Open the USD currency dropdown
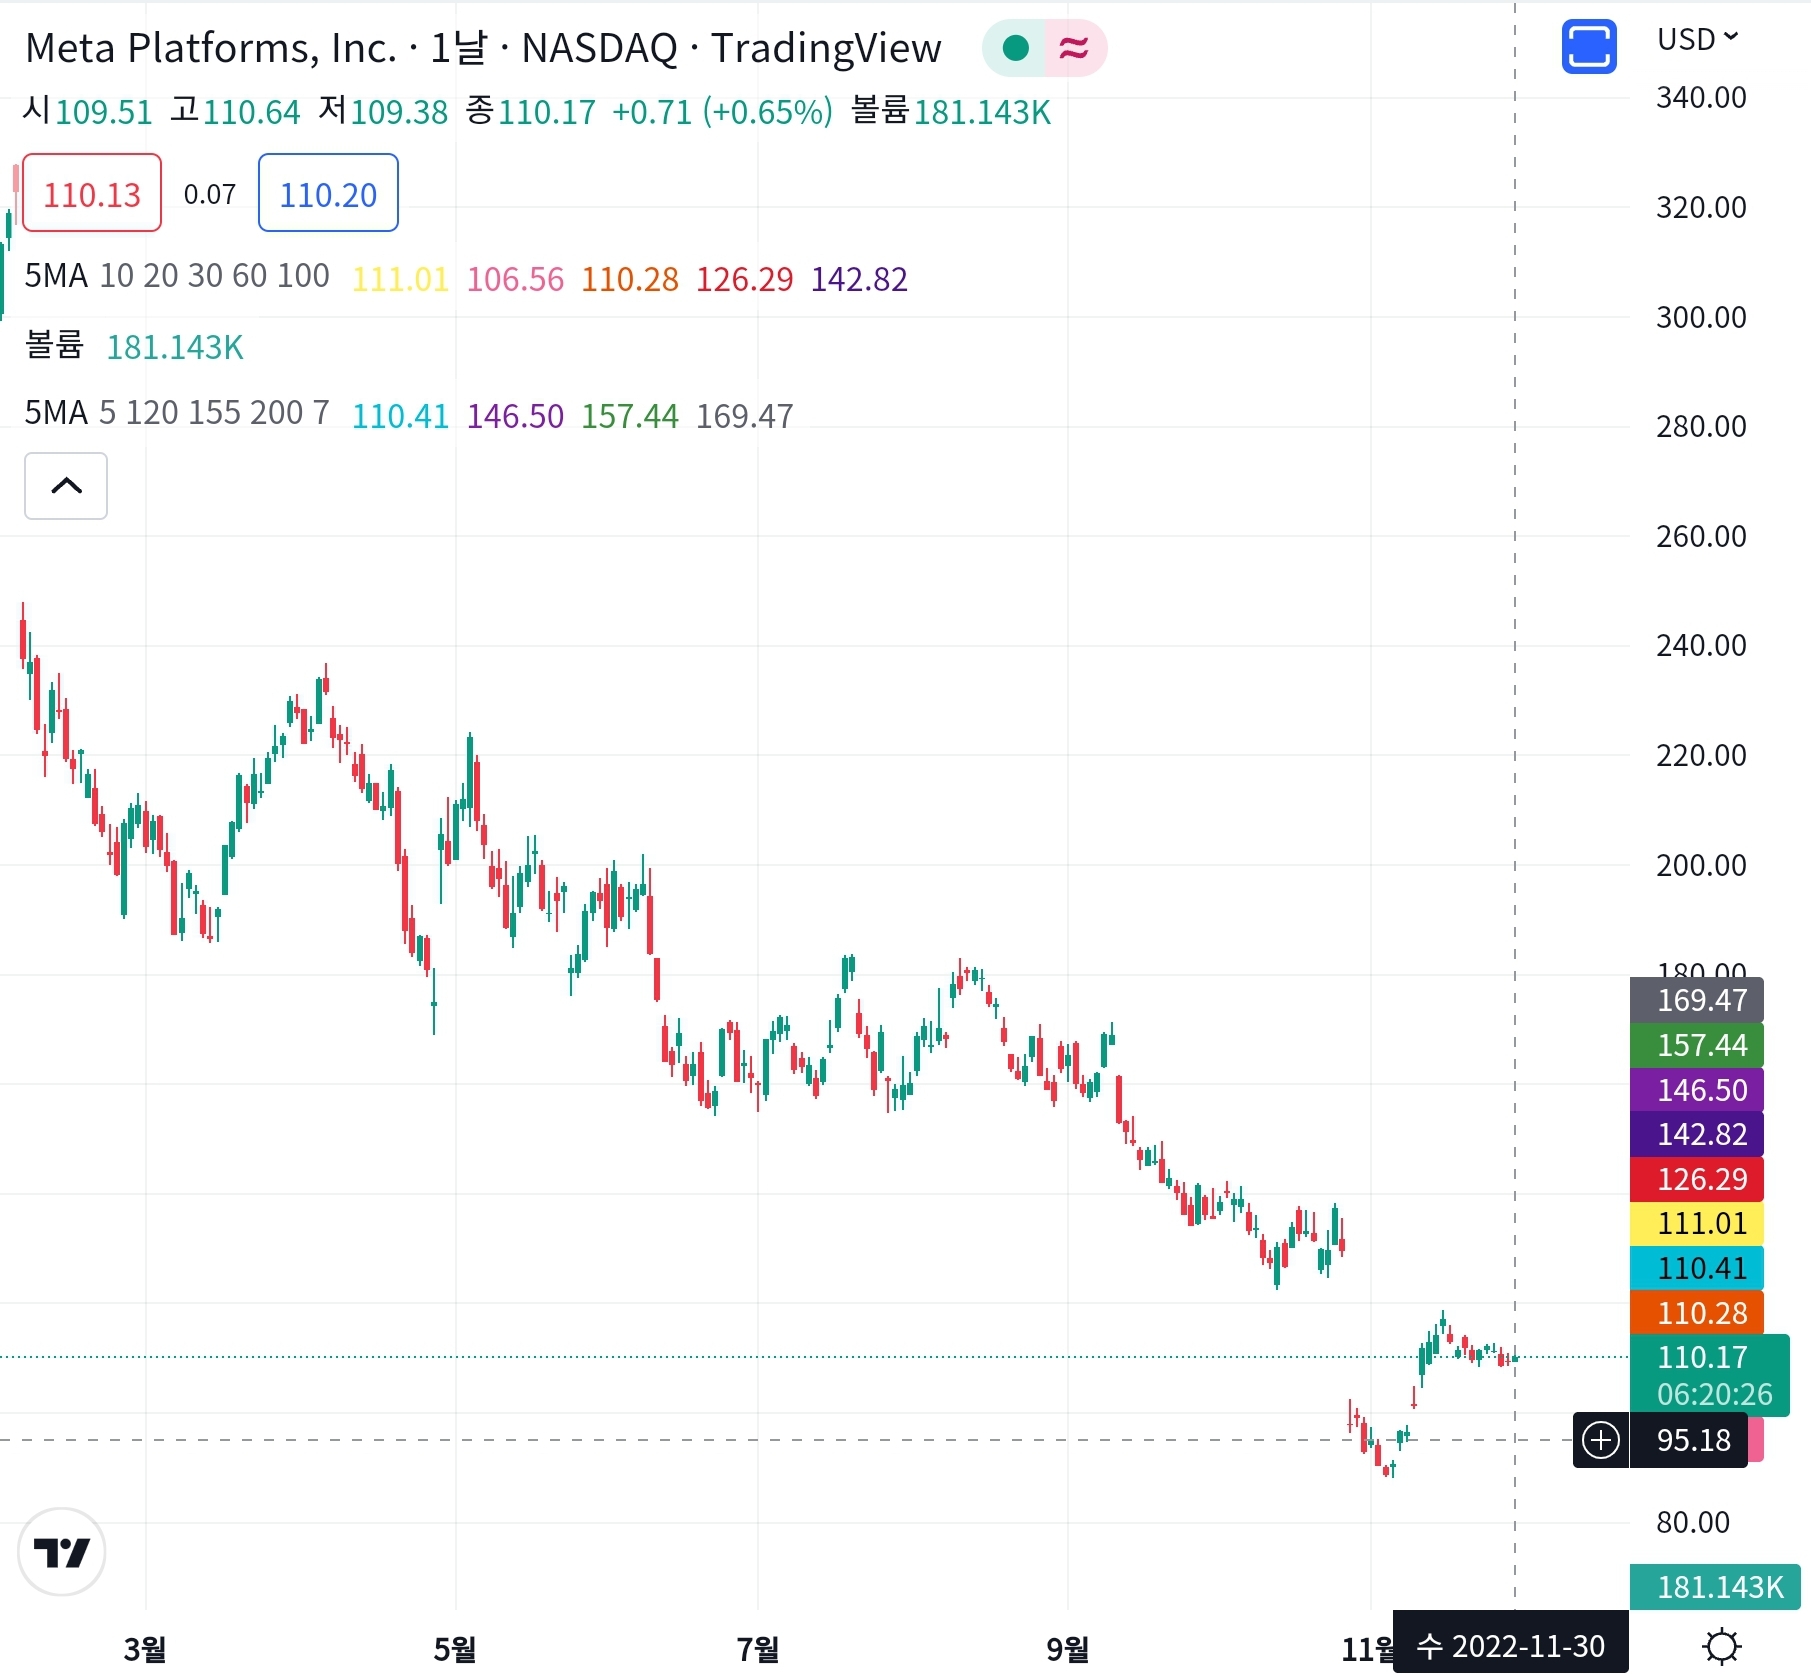This screenshot has width=1811, height=1675. tap(1697, 39)
